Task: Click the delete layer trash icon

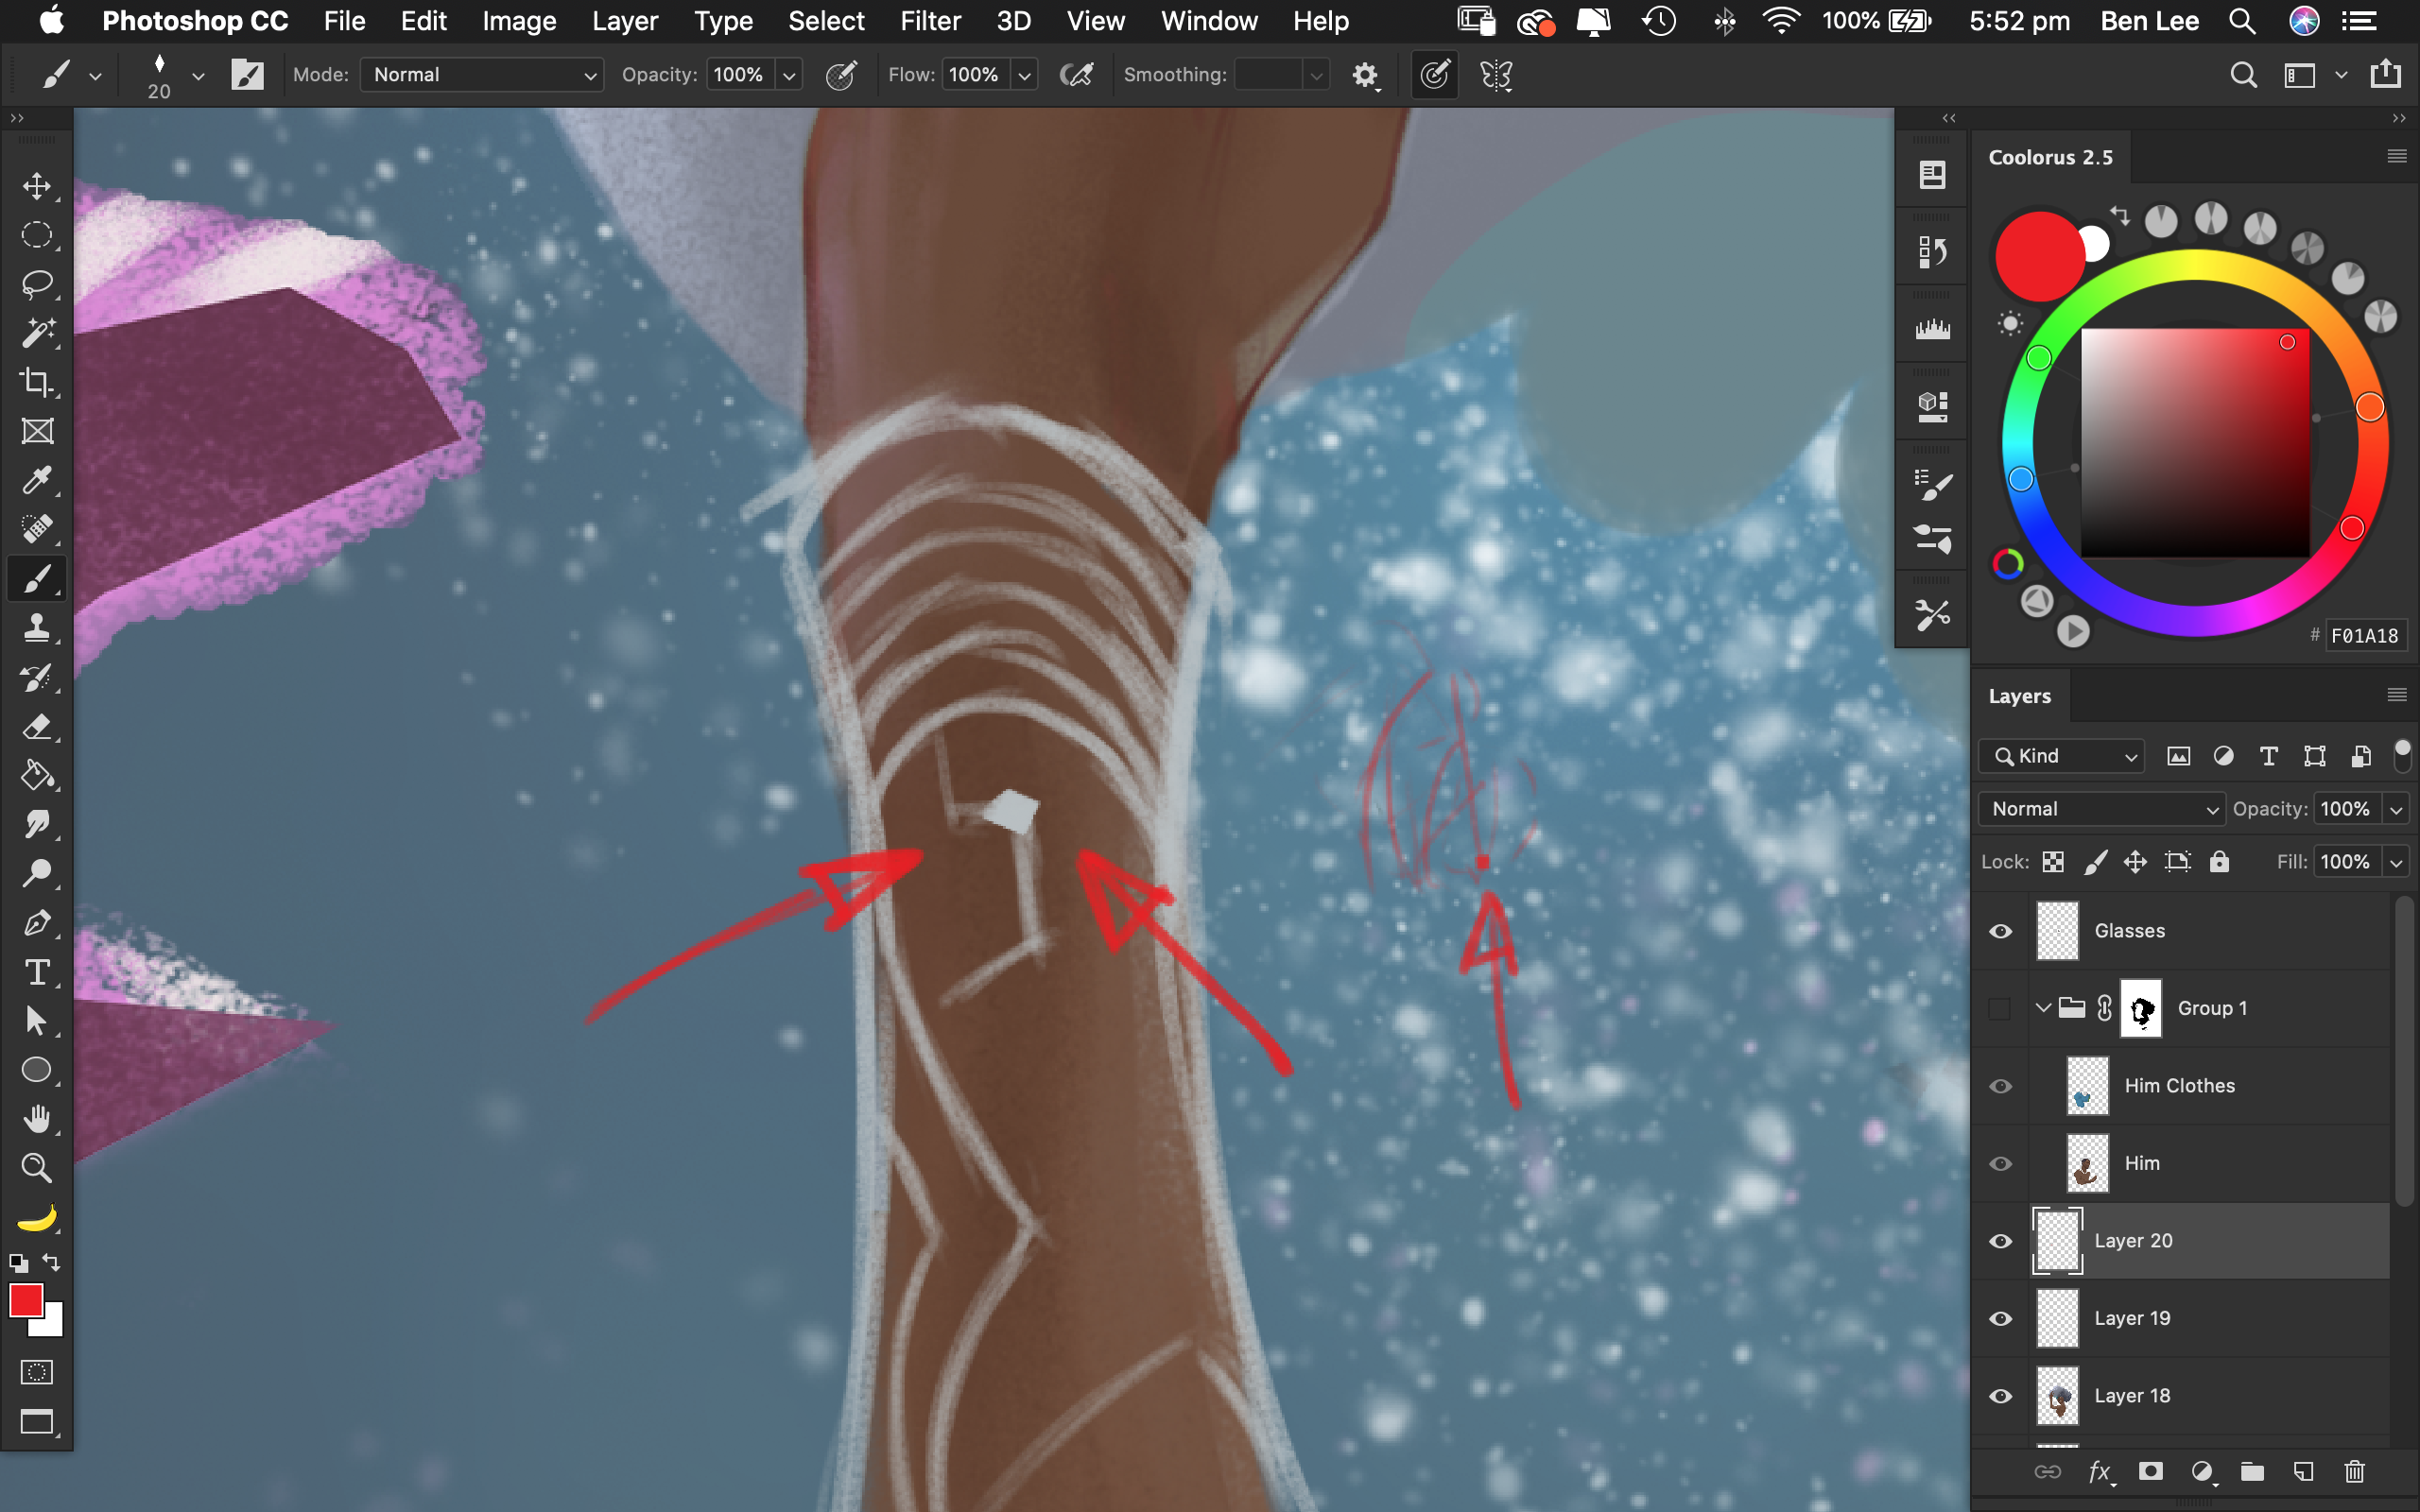Action: click(x=2354, y=1471)
